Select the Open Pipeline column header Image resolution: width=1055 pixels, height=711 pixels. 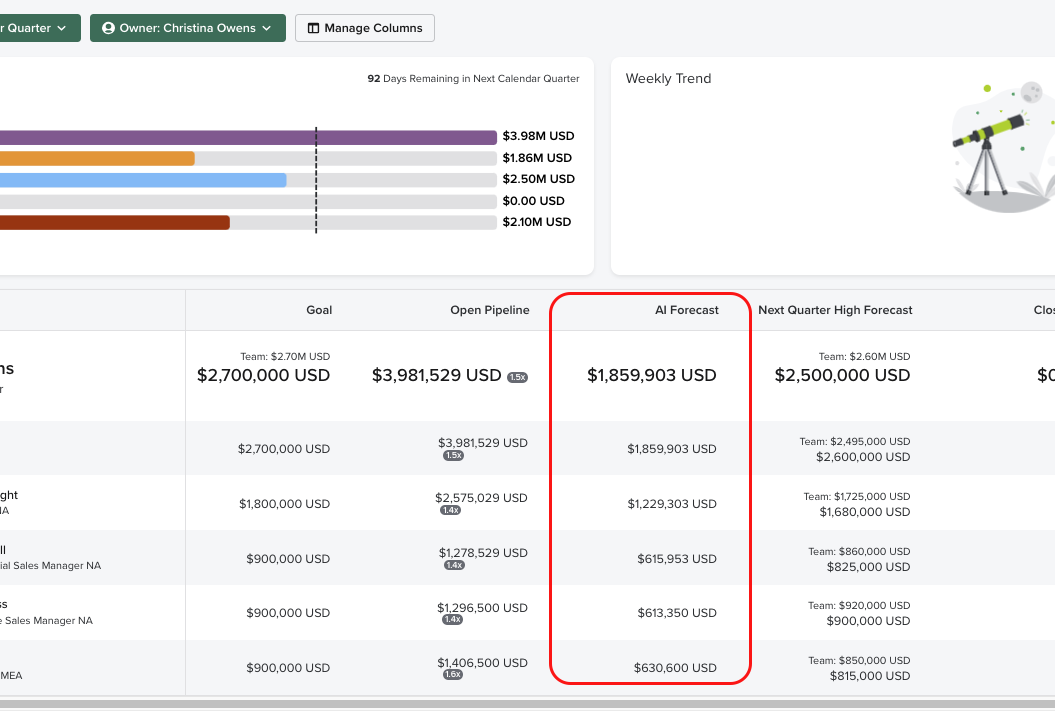pyautogui.click(x=489, y=310)
